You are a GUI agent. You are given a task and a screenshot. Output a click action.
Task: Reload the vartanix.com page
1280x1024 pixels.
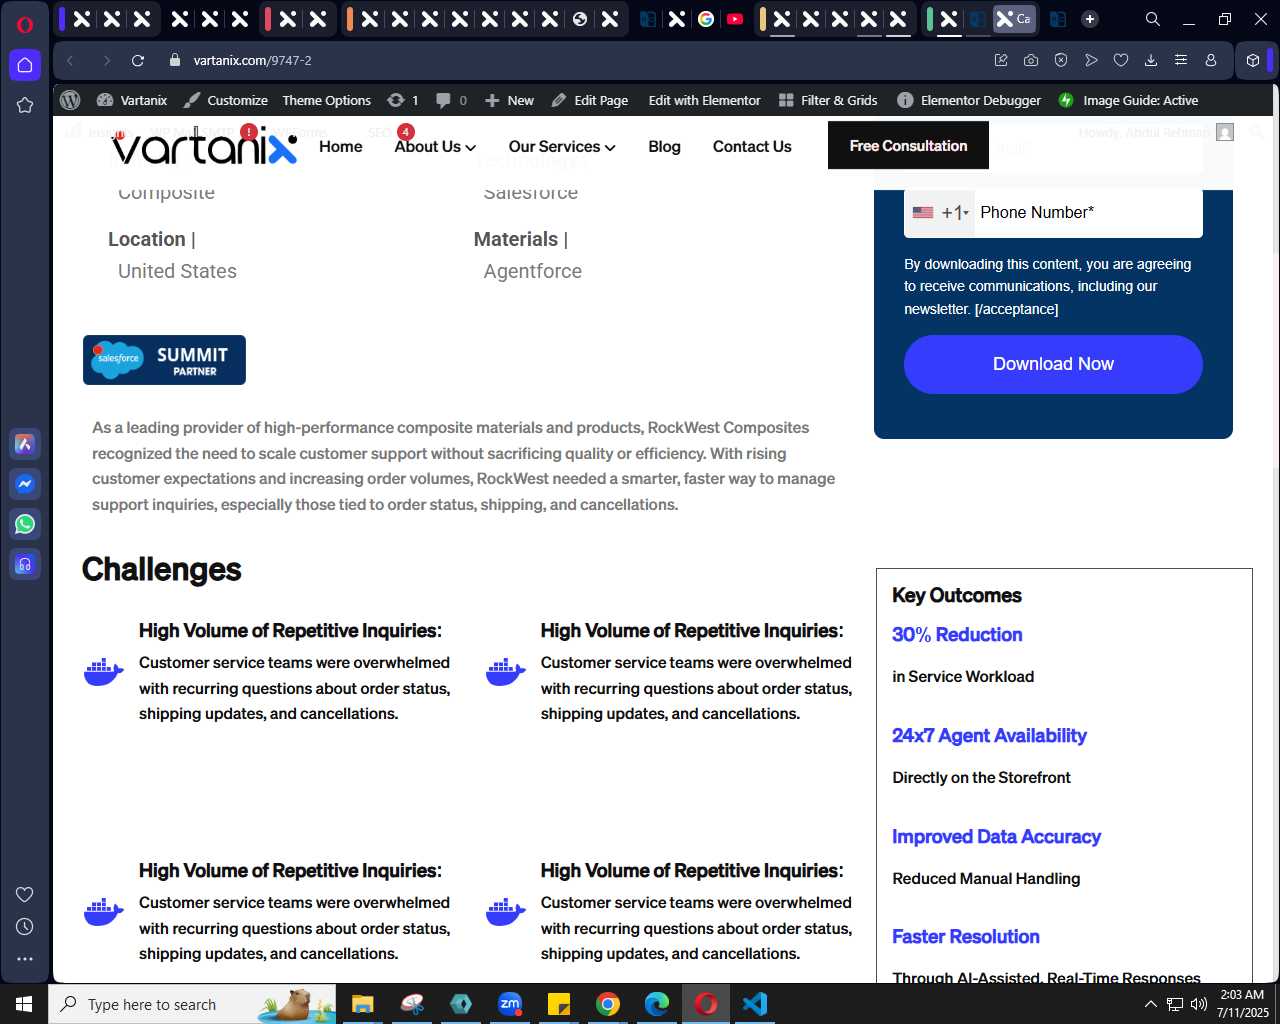[138, 60]
